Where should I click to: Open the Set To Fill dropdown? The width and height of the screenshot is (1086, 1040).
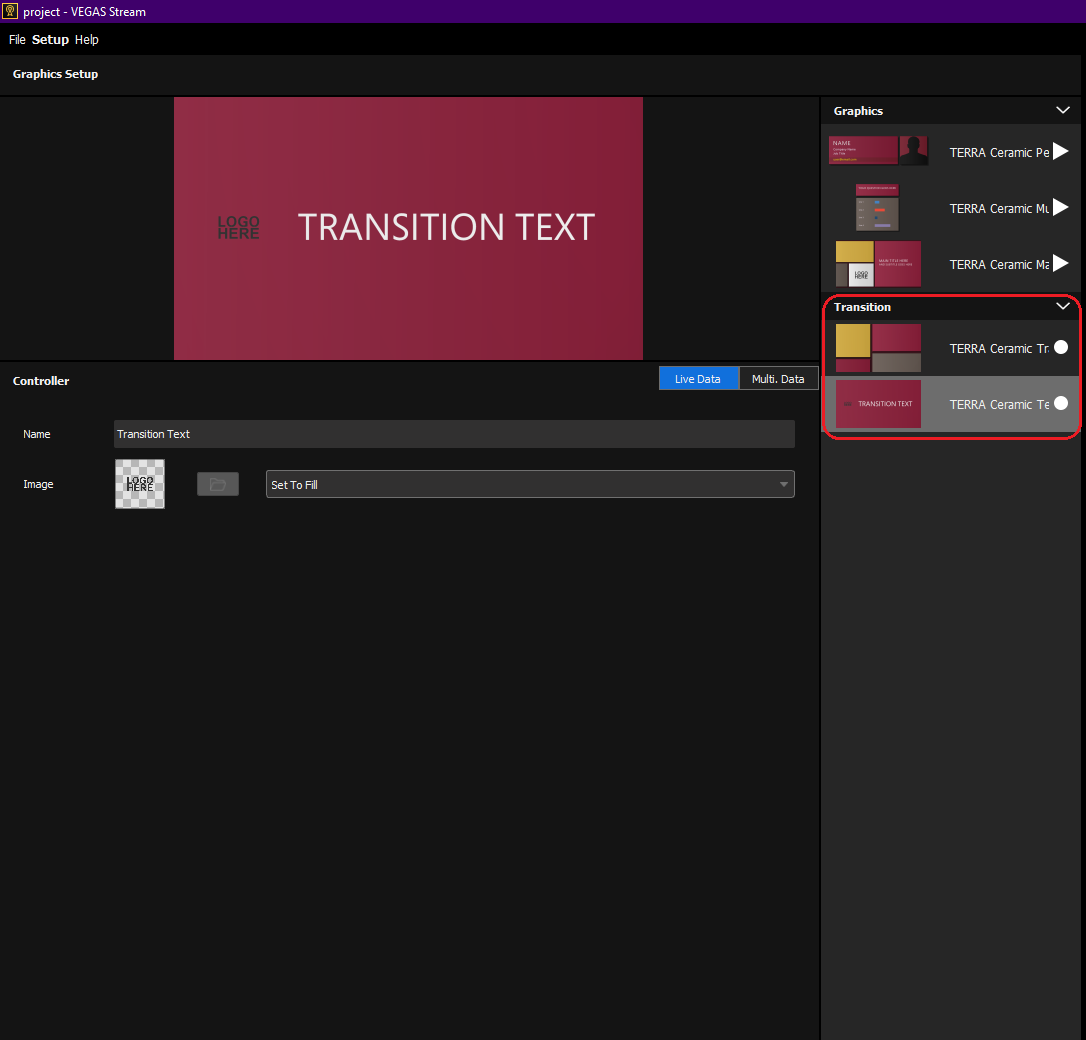(x=530, y=484)
